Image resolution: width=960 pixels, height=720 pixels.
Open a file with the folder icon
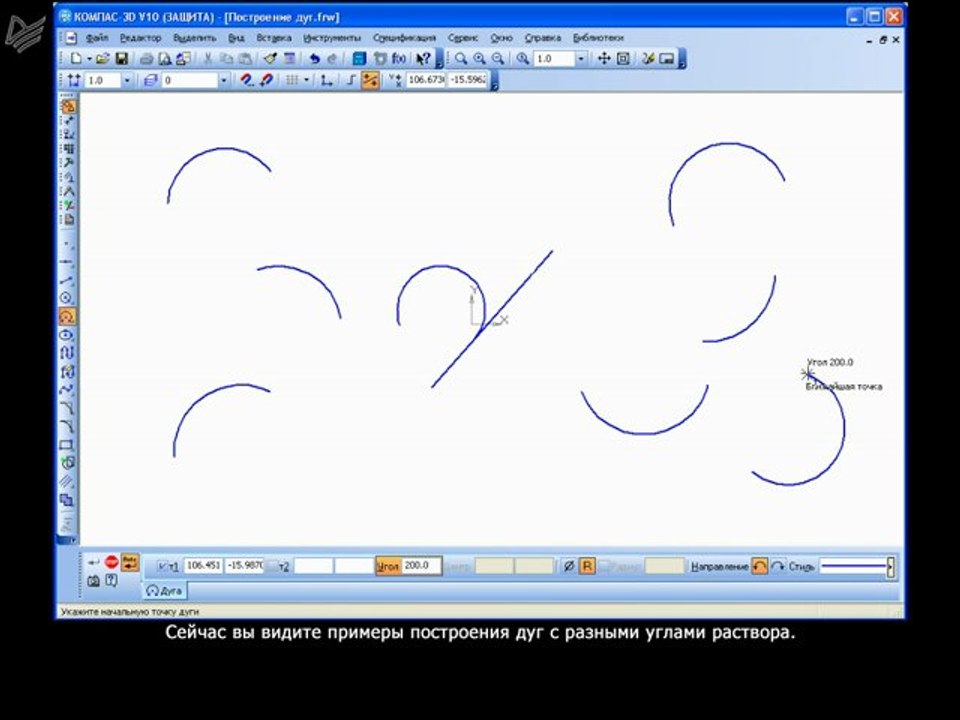click(102, 59)
